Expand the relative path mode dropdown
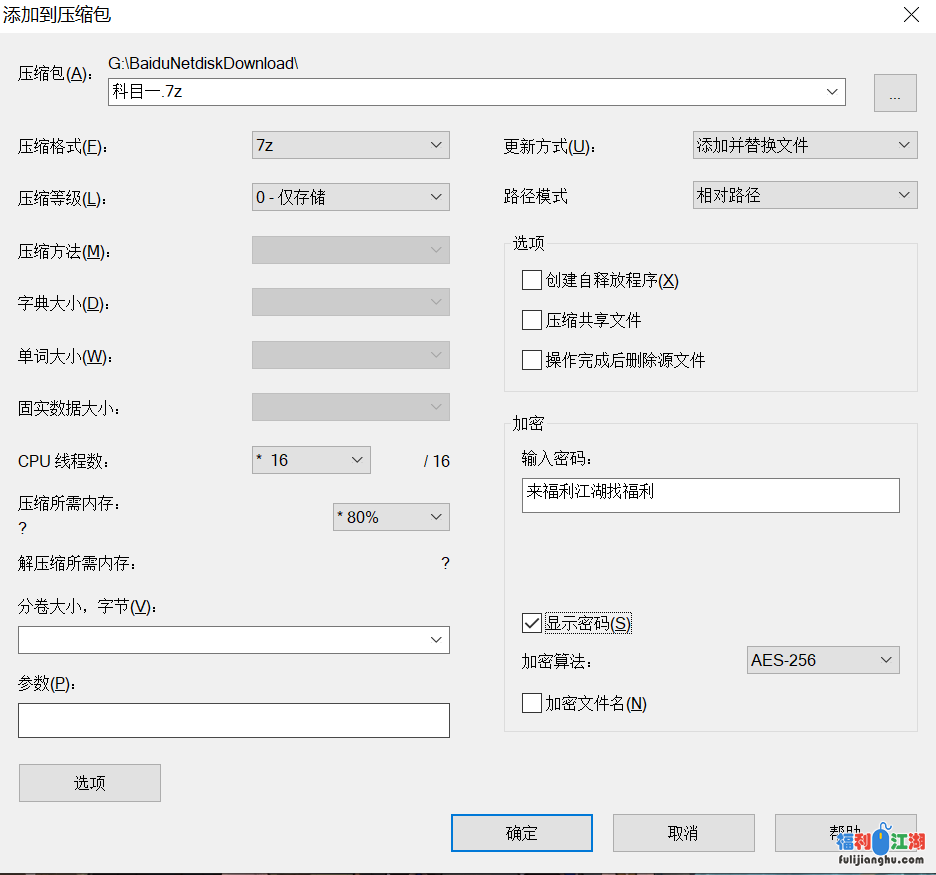Viewport: 936px width, 875px height. point(804,195)
